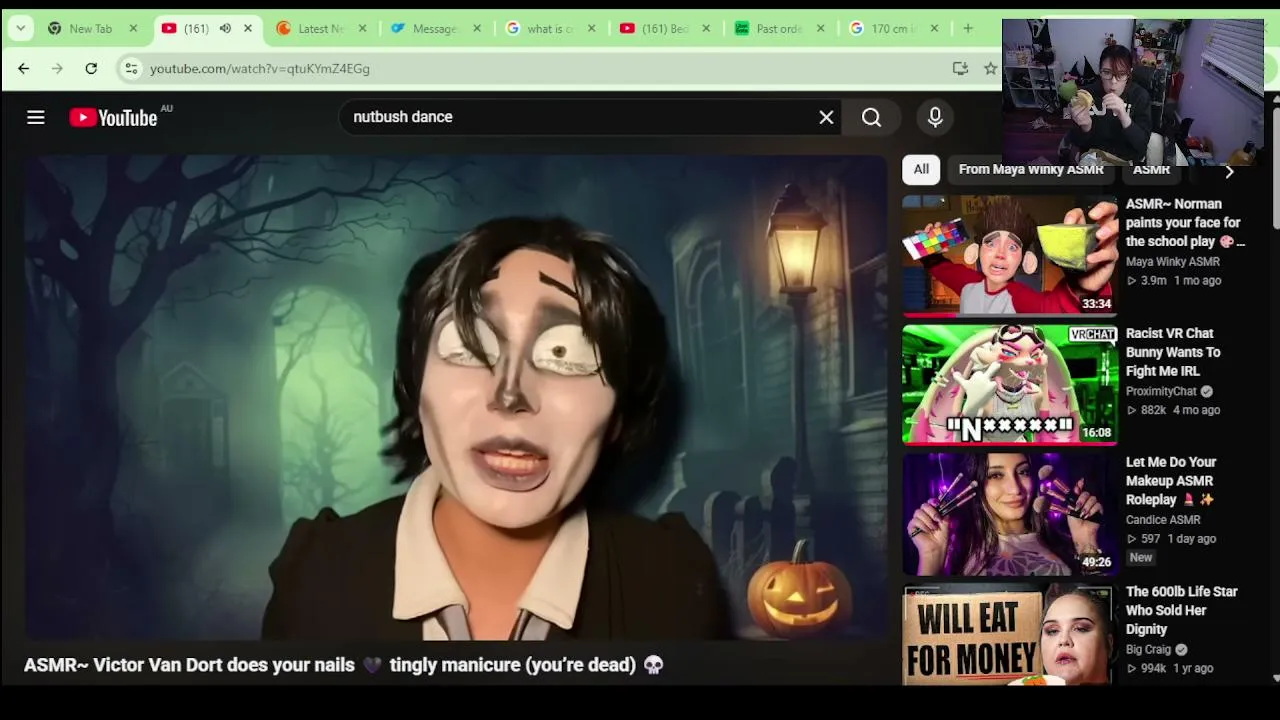Screen dimensions: 1280x720
Task: Open 'ASMR~ Norman paints your face' video title
Action: (x=1184, y=222)
